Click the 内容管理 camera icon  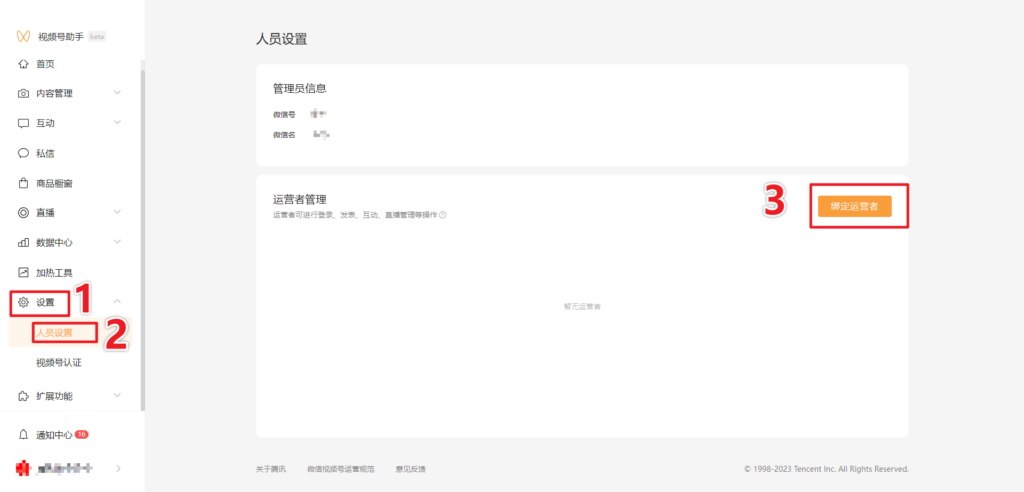[23, 94]
